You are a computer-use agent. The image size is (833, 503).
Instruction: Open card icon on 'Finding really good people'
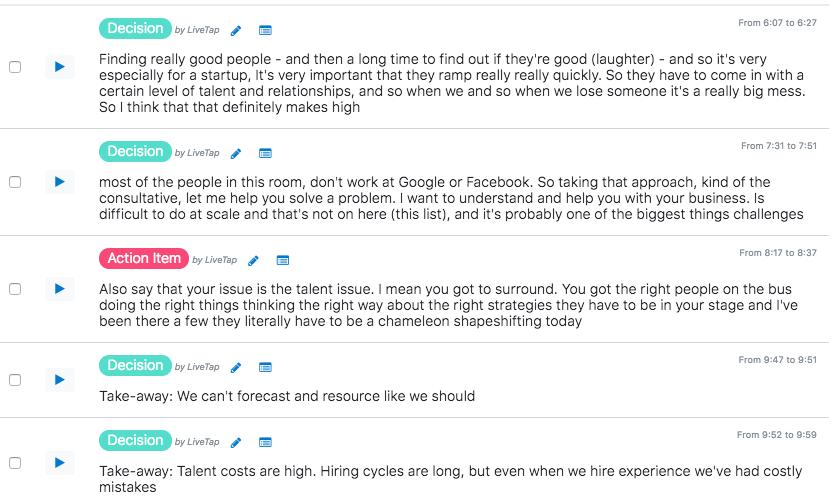pos(265,31)
